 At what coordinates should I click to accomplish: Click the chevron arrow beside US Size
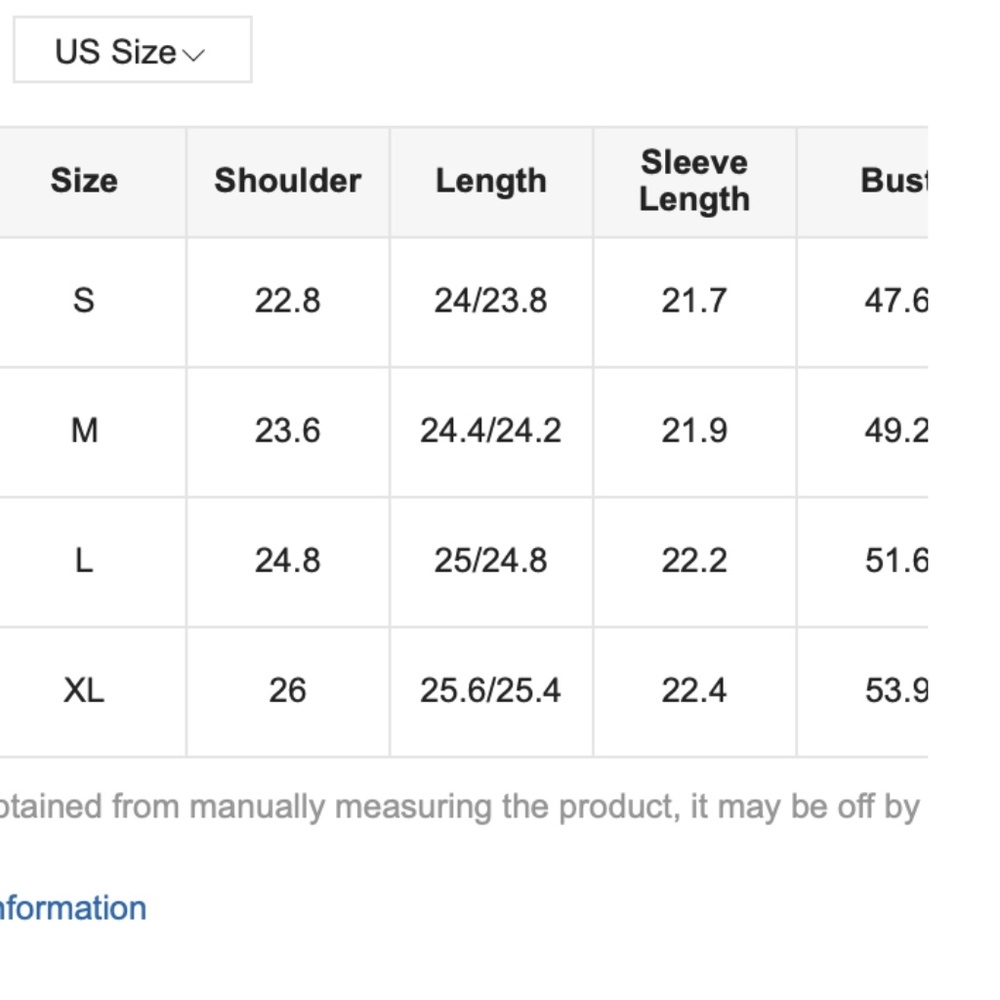pyautogui.click(x=193, y=55)
